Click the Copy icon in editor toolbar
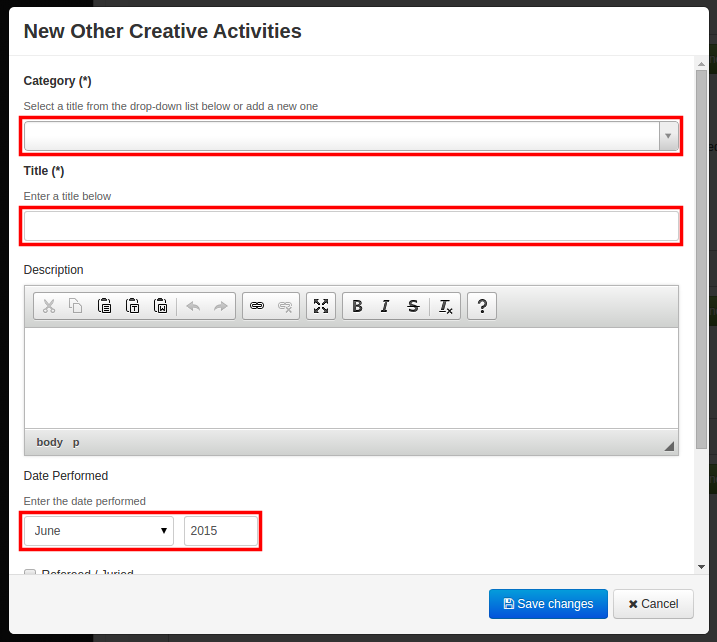Image resolution: width=717 pixels, height=642 pixels. [x=76, y=306]
